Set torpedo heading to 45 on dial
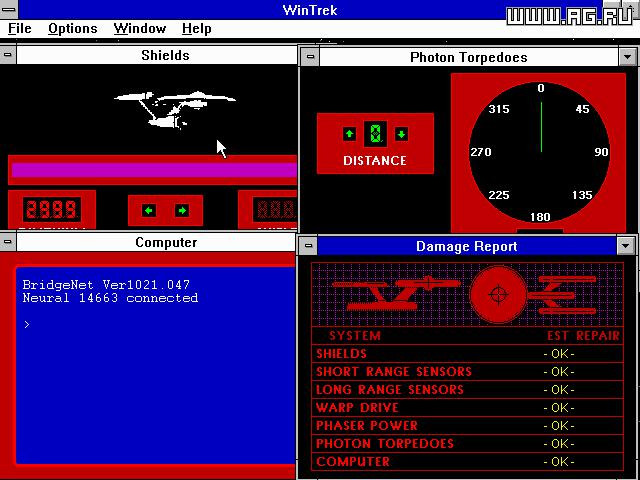The image size is (640, 480). pyautogui.click(x=582, y=109)
